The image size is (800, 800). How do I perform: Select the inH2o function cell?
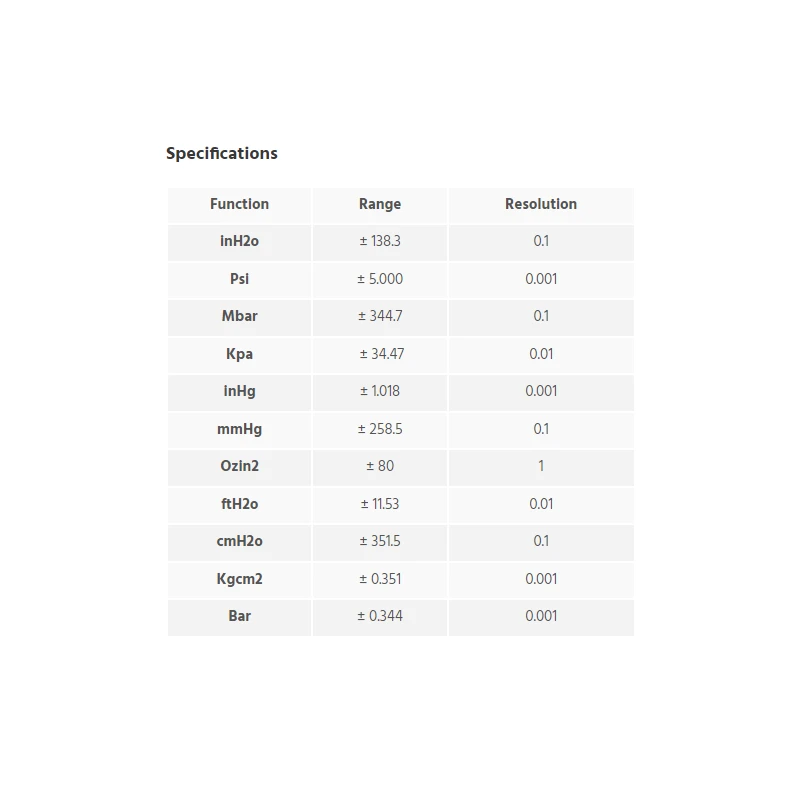(x=239, y=241)
